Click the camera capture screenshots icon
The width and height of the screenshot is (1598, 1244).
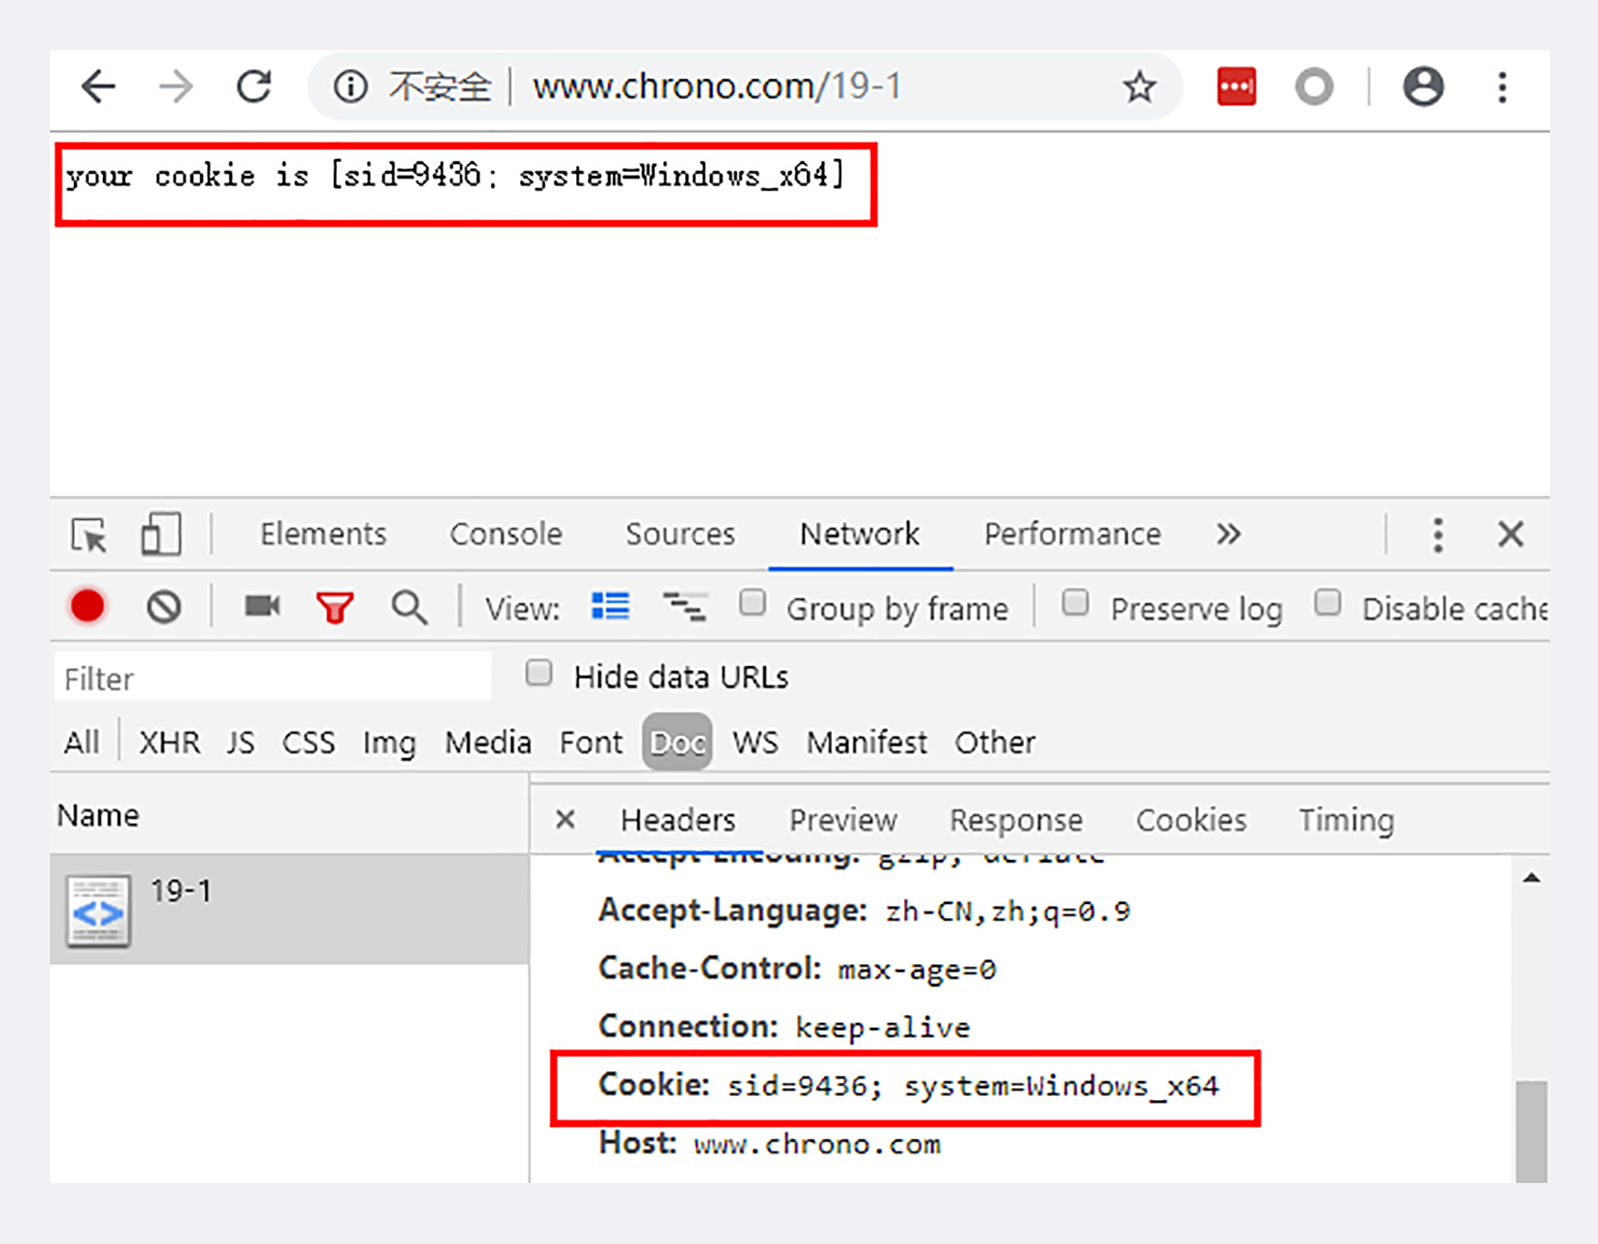[x=262, y=606]
